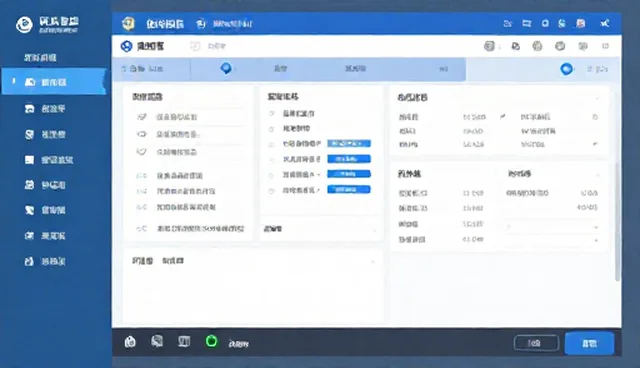Click the dark cloud-shaped icon in header

[x=516, y=47]
